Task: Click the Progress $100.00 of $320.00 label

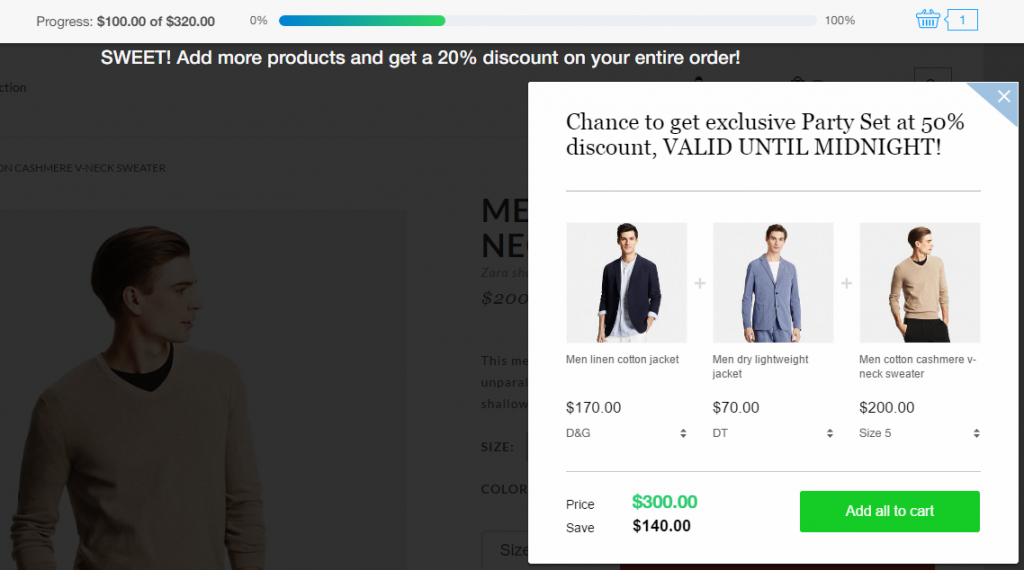Action: pos(125,20)
